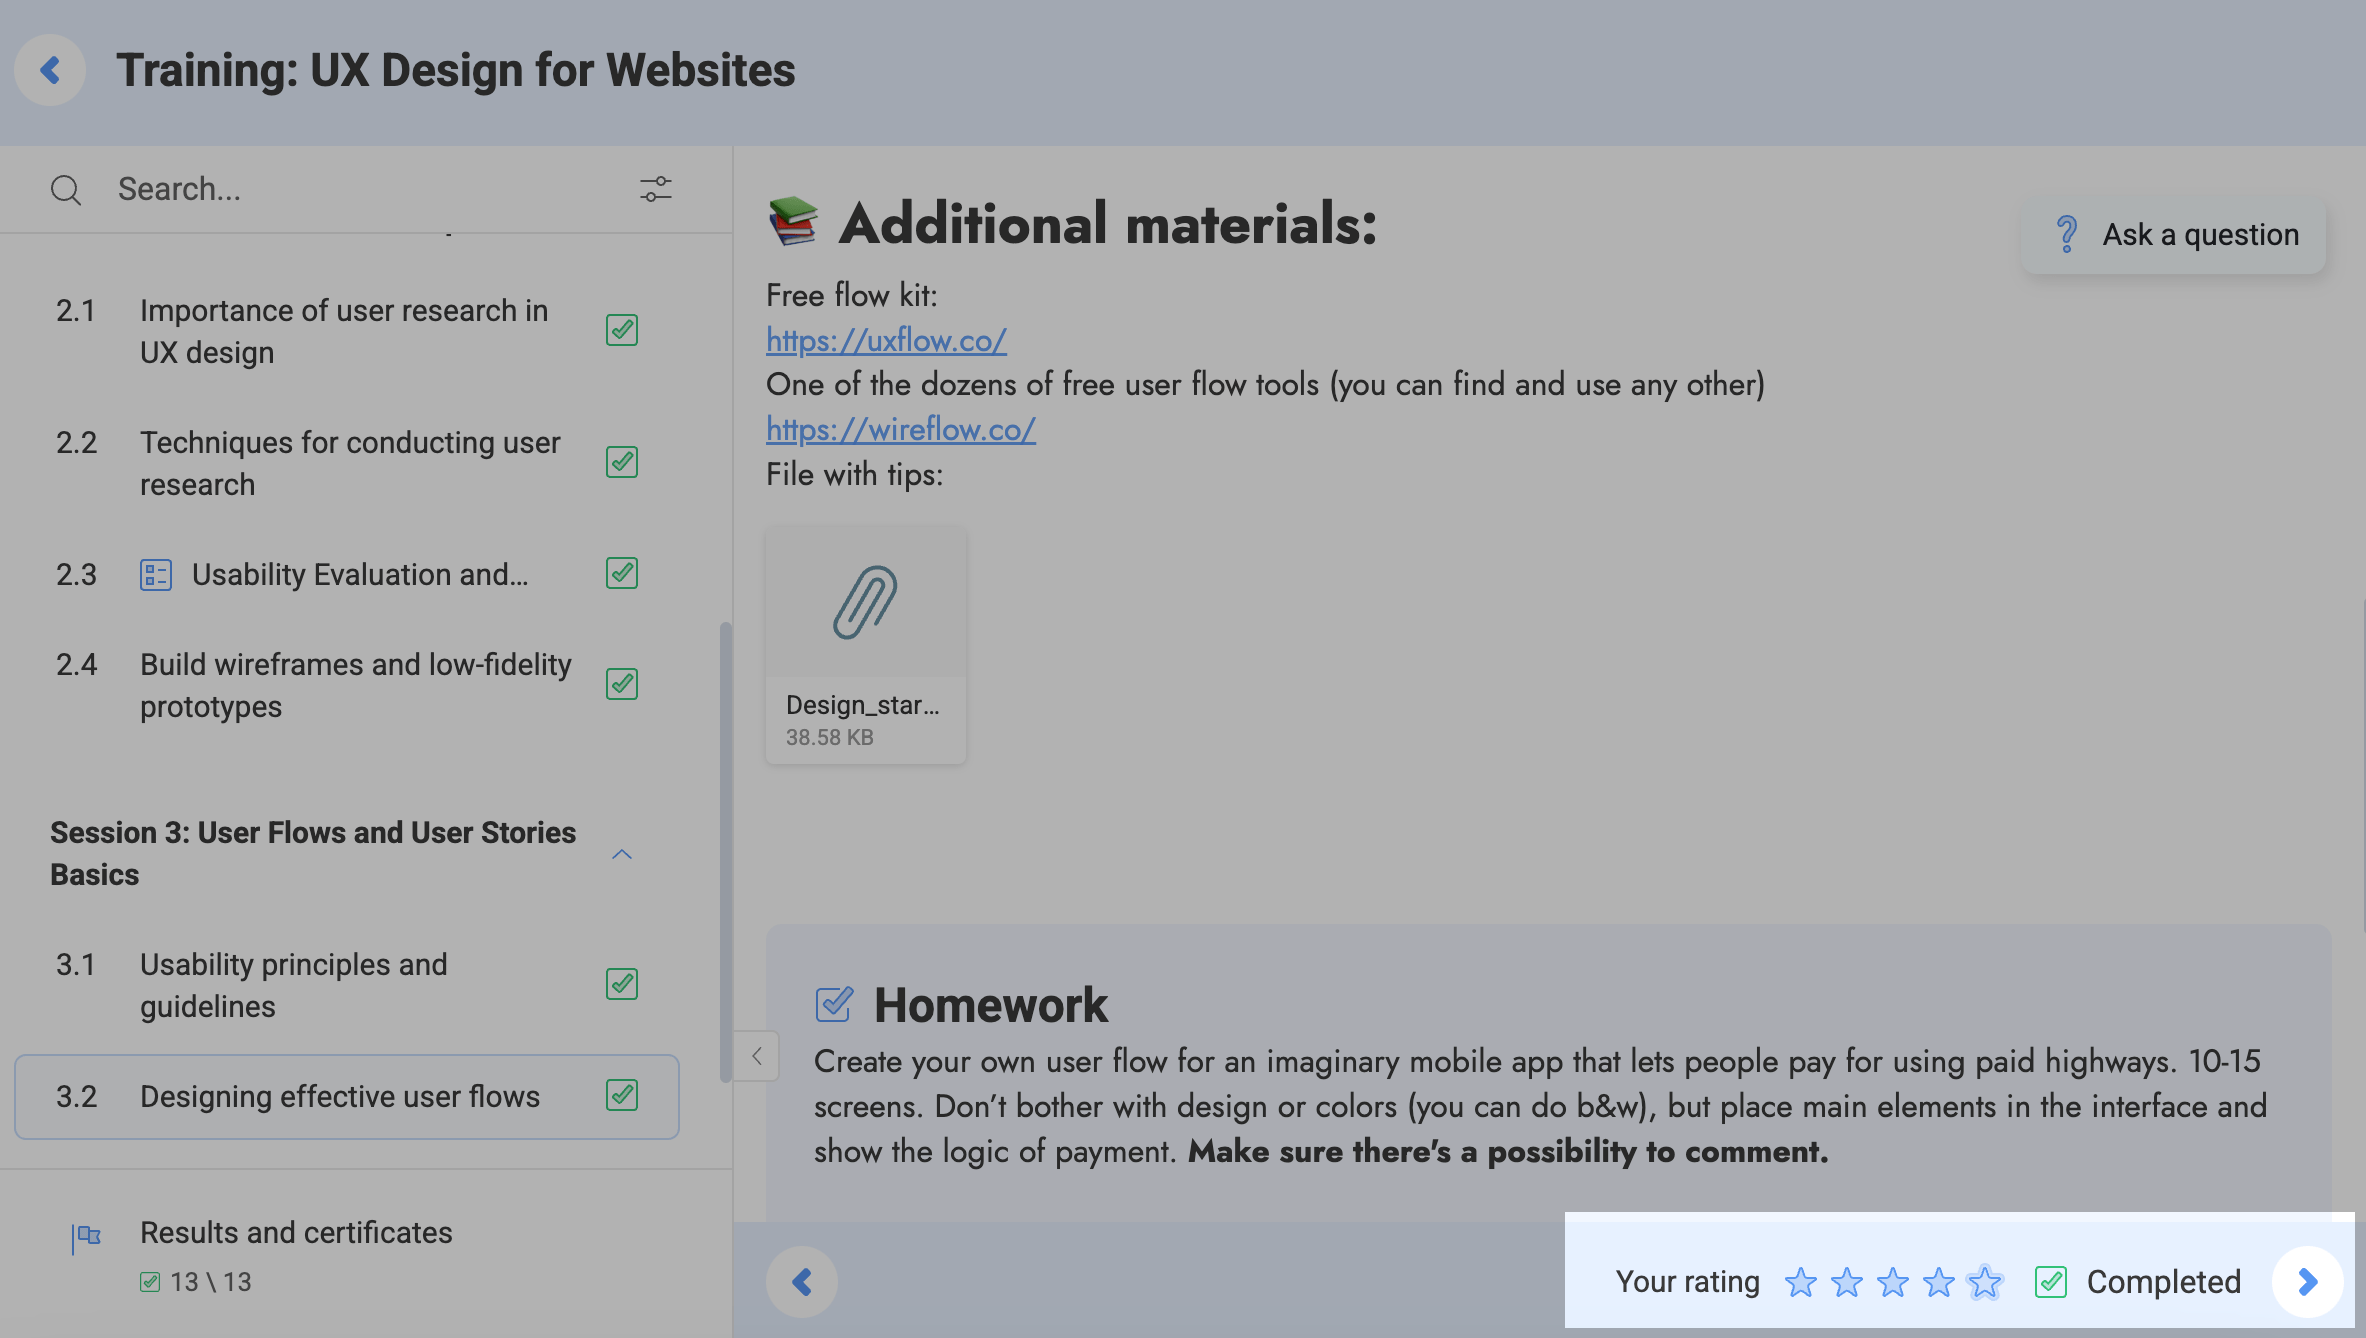This screenshot has height=1338, width=2366.
Task: Collapse Session 3 User Flows section
Action: (x=622, y=854)
